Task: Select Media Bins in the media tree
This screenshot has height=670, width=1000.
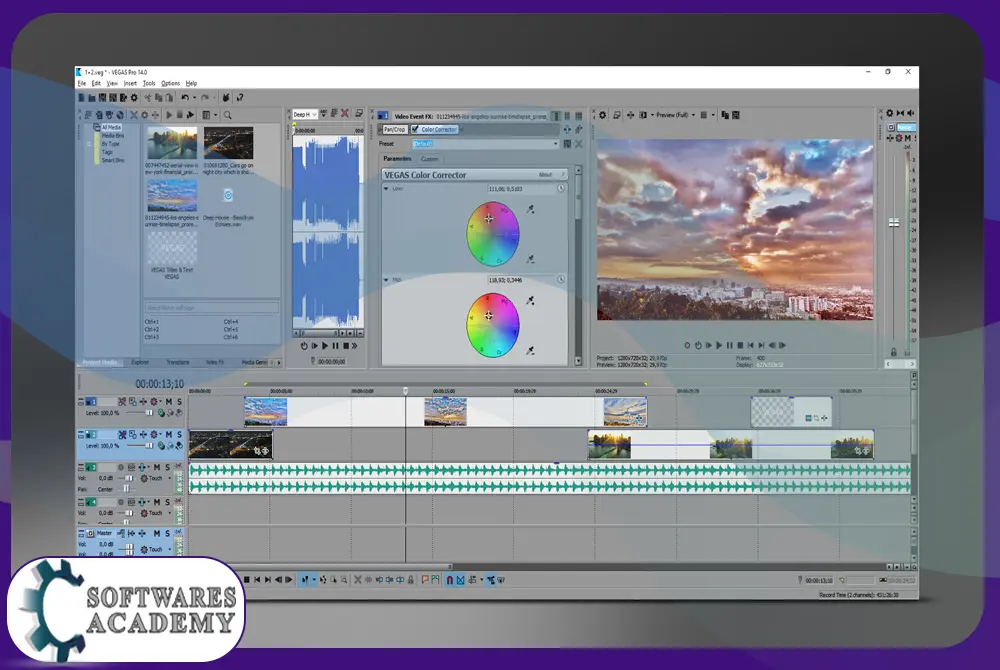Action: [x=113, y=136]
